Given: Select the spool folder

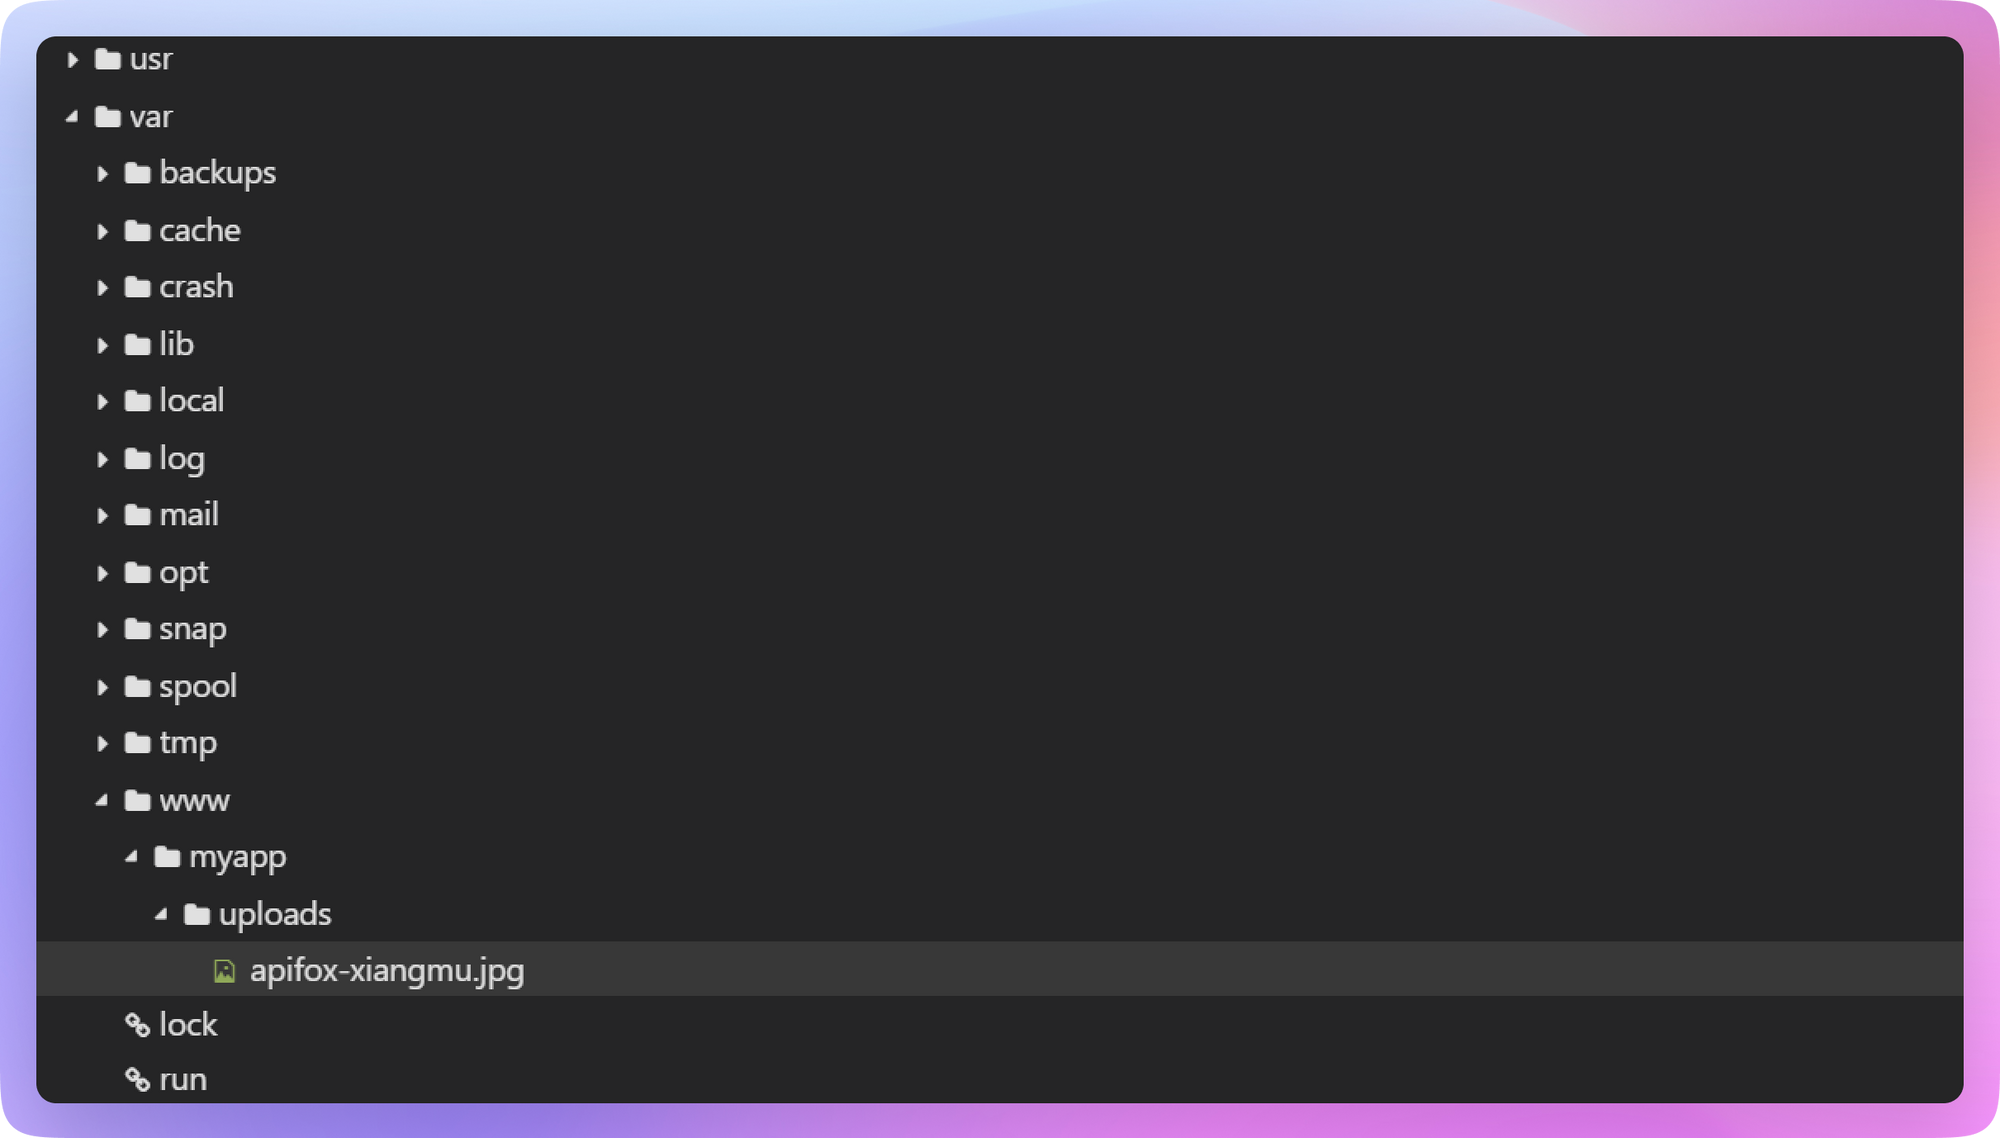Looking at the screenshot, I should tap(198, 684).
